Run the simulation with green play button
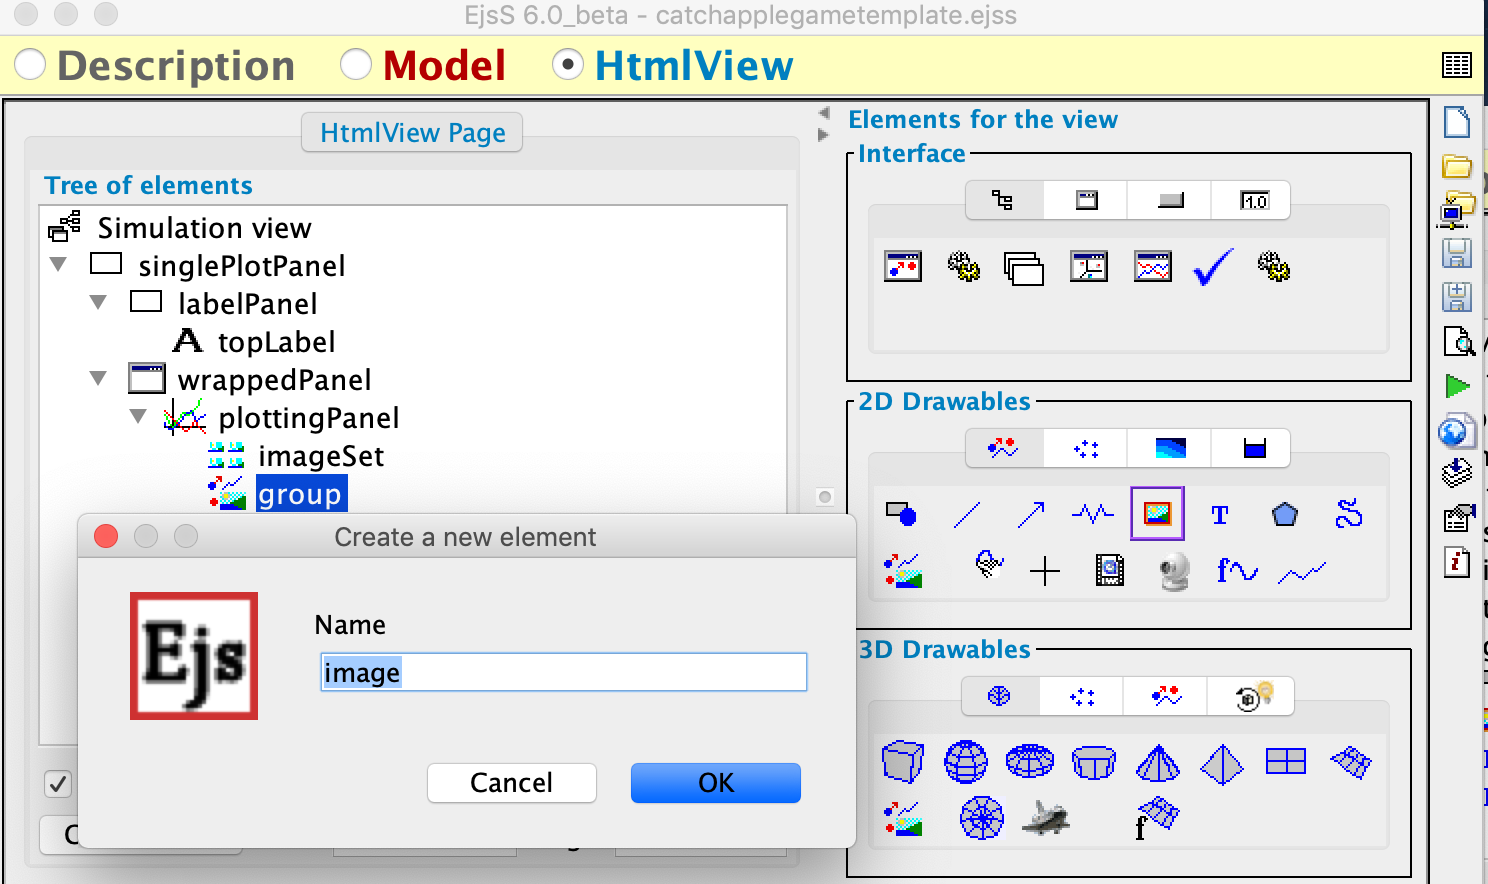Viewport: 1488px width, 884px height. point(1457,385)
